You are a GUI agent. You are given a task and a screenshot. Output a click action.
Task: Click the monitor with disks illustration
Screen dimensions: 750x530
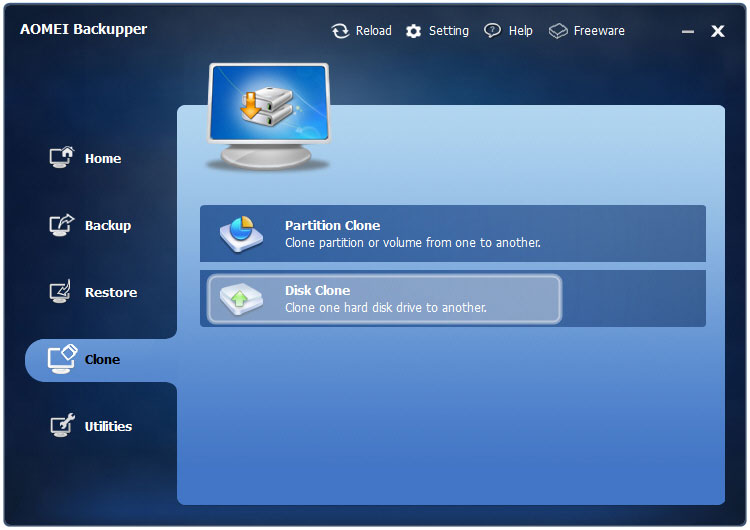point(268,117)
